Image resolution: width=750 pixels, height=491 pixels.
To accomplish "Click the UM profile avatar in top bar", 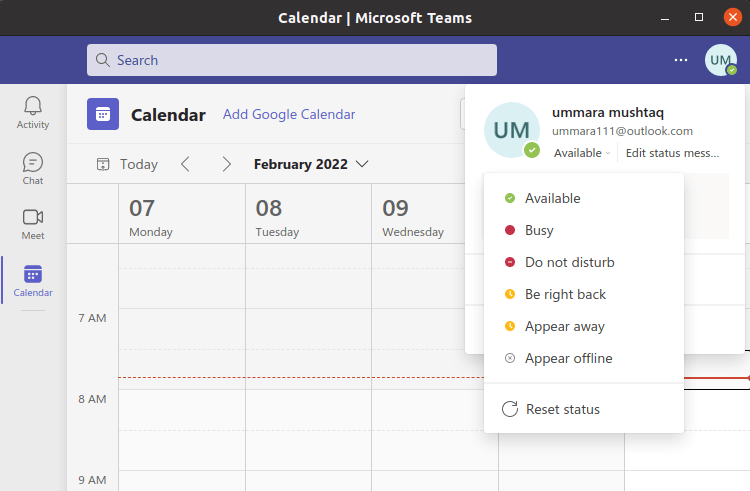I will point(720,60).
